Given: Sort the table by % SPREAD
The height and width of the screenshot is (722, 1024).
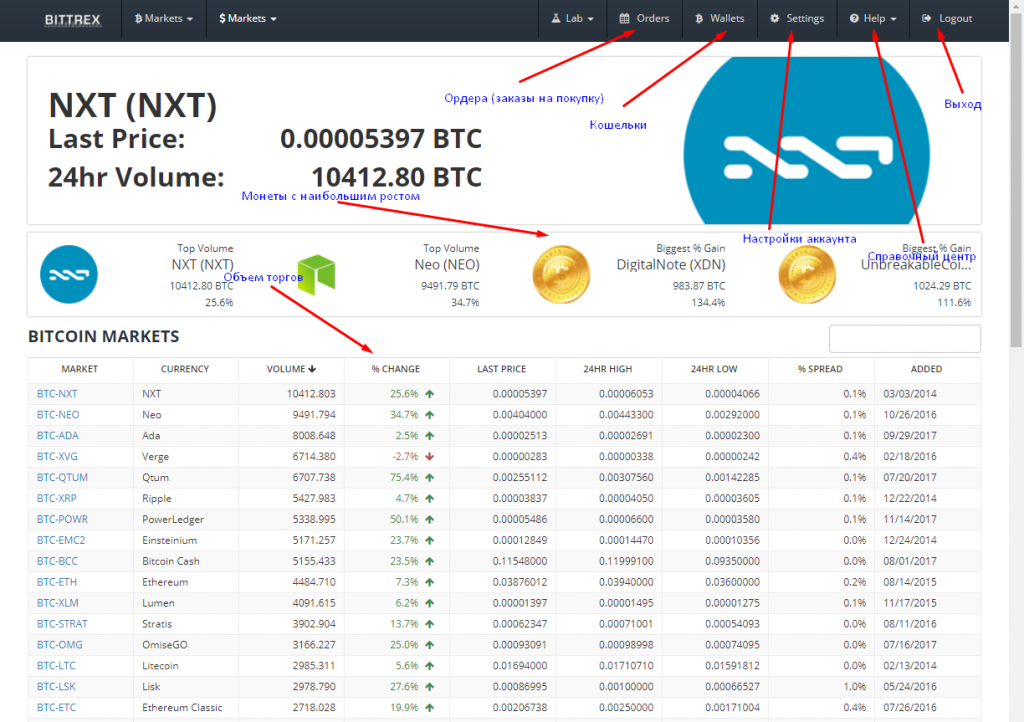Looking at the screenshot, I should point(820,369).
